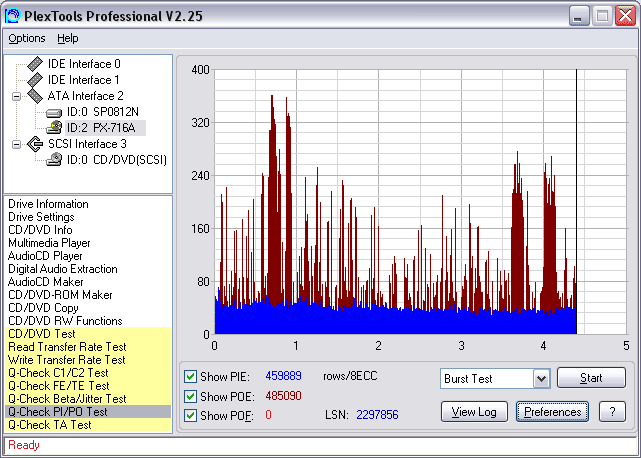This screenshot has width=641, height=458.
Task: Open View Log
Action: [x=474, y=412]
